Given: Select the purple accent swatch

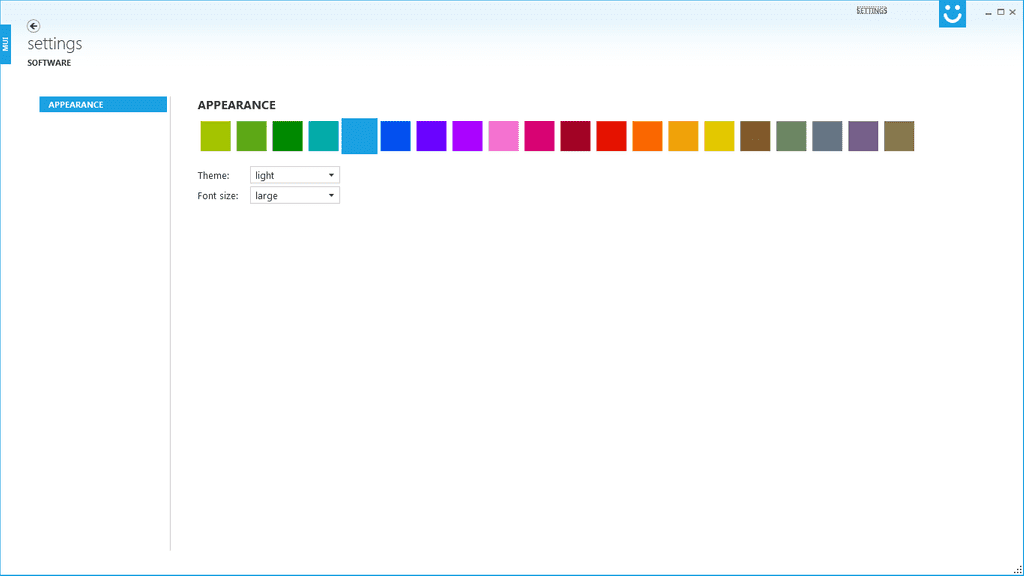Looking at the screenshot, I should click(x=431, y=136).
